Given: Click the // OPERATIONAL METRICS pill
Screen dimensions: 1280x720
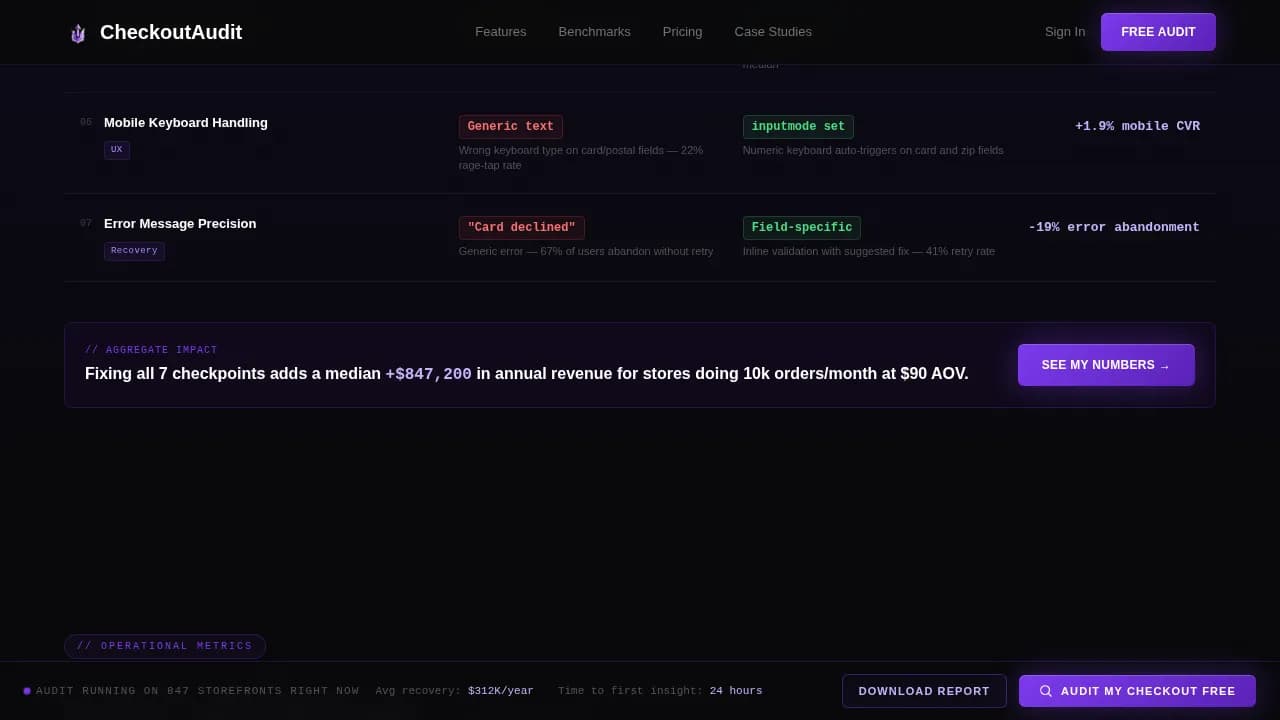Looking at the screenshot, I should coord(165,646).
